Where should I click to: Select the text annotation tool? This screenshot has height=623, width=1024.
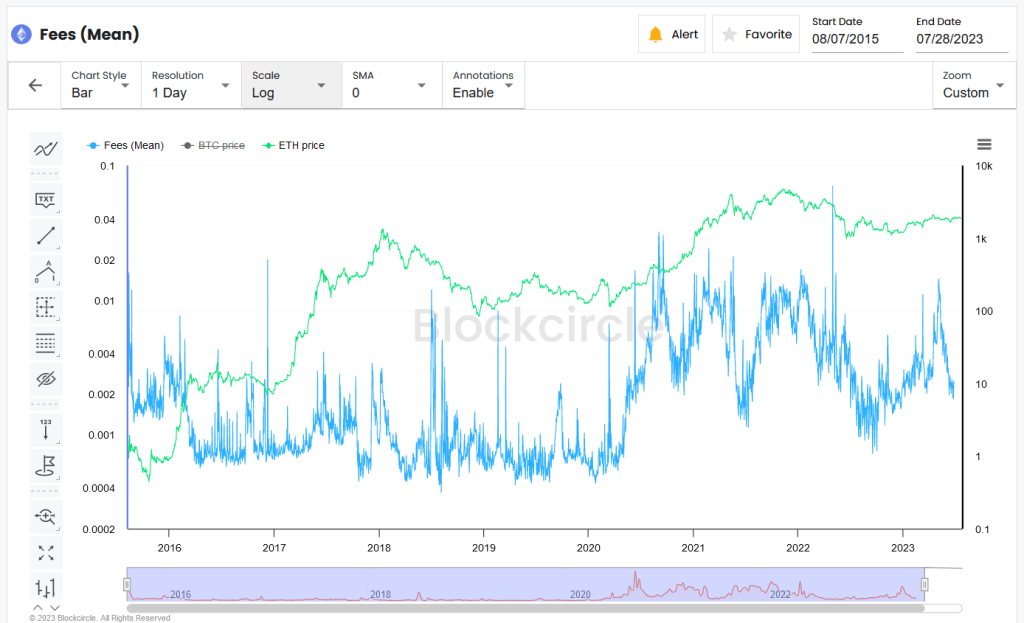(x=45, y=200)
